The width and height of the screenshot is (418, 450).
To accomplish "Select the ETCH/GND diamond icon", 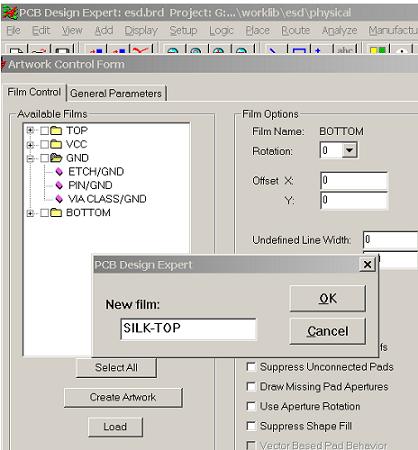I will point(59,172).
